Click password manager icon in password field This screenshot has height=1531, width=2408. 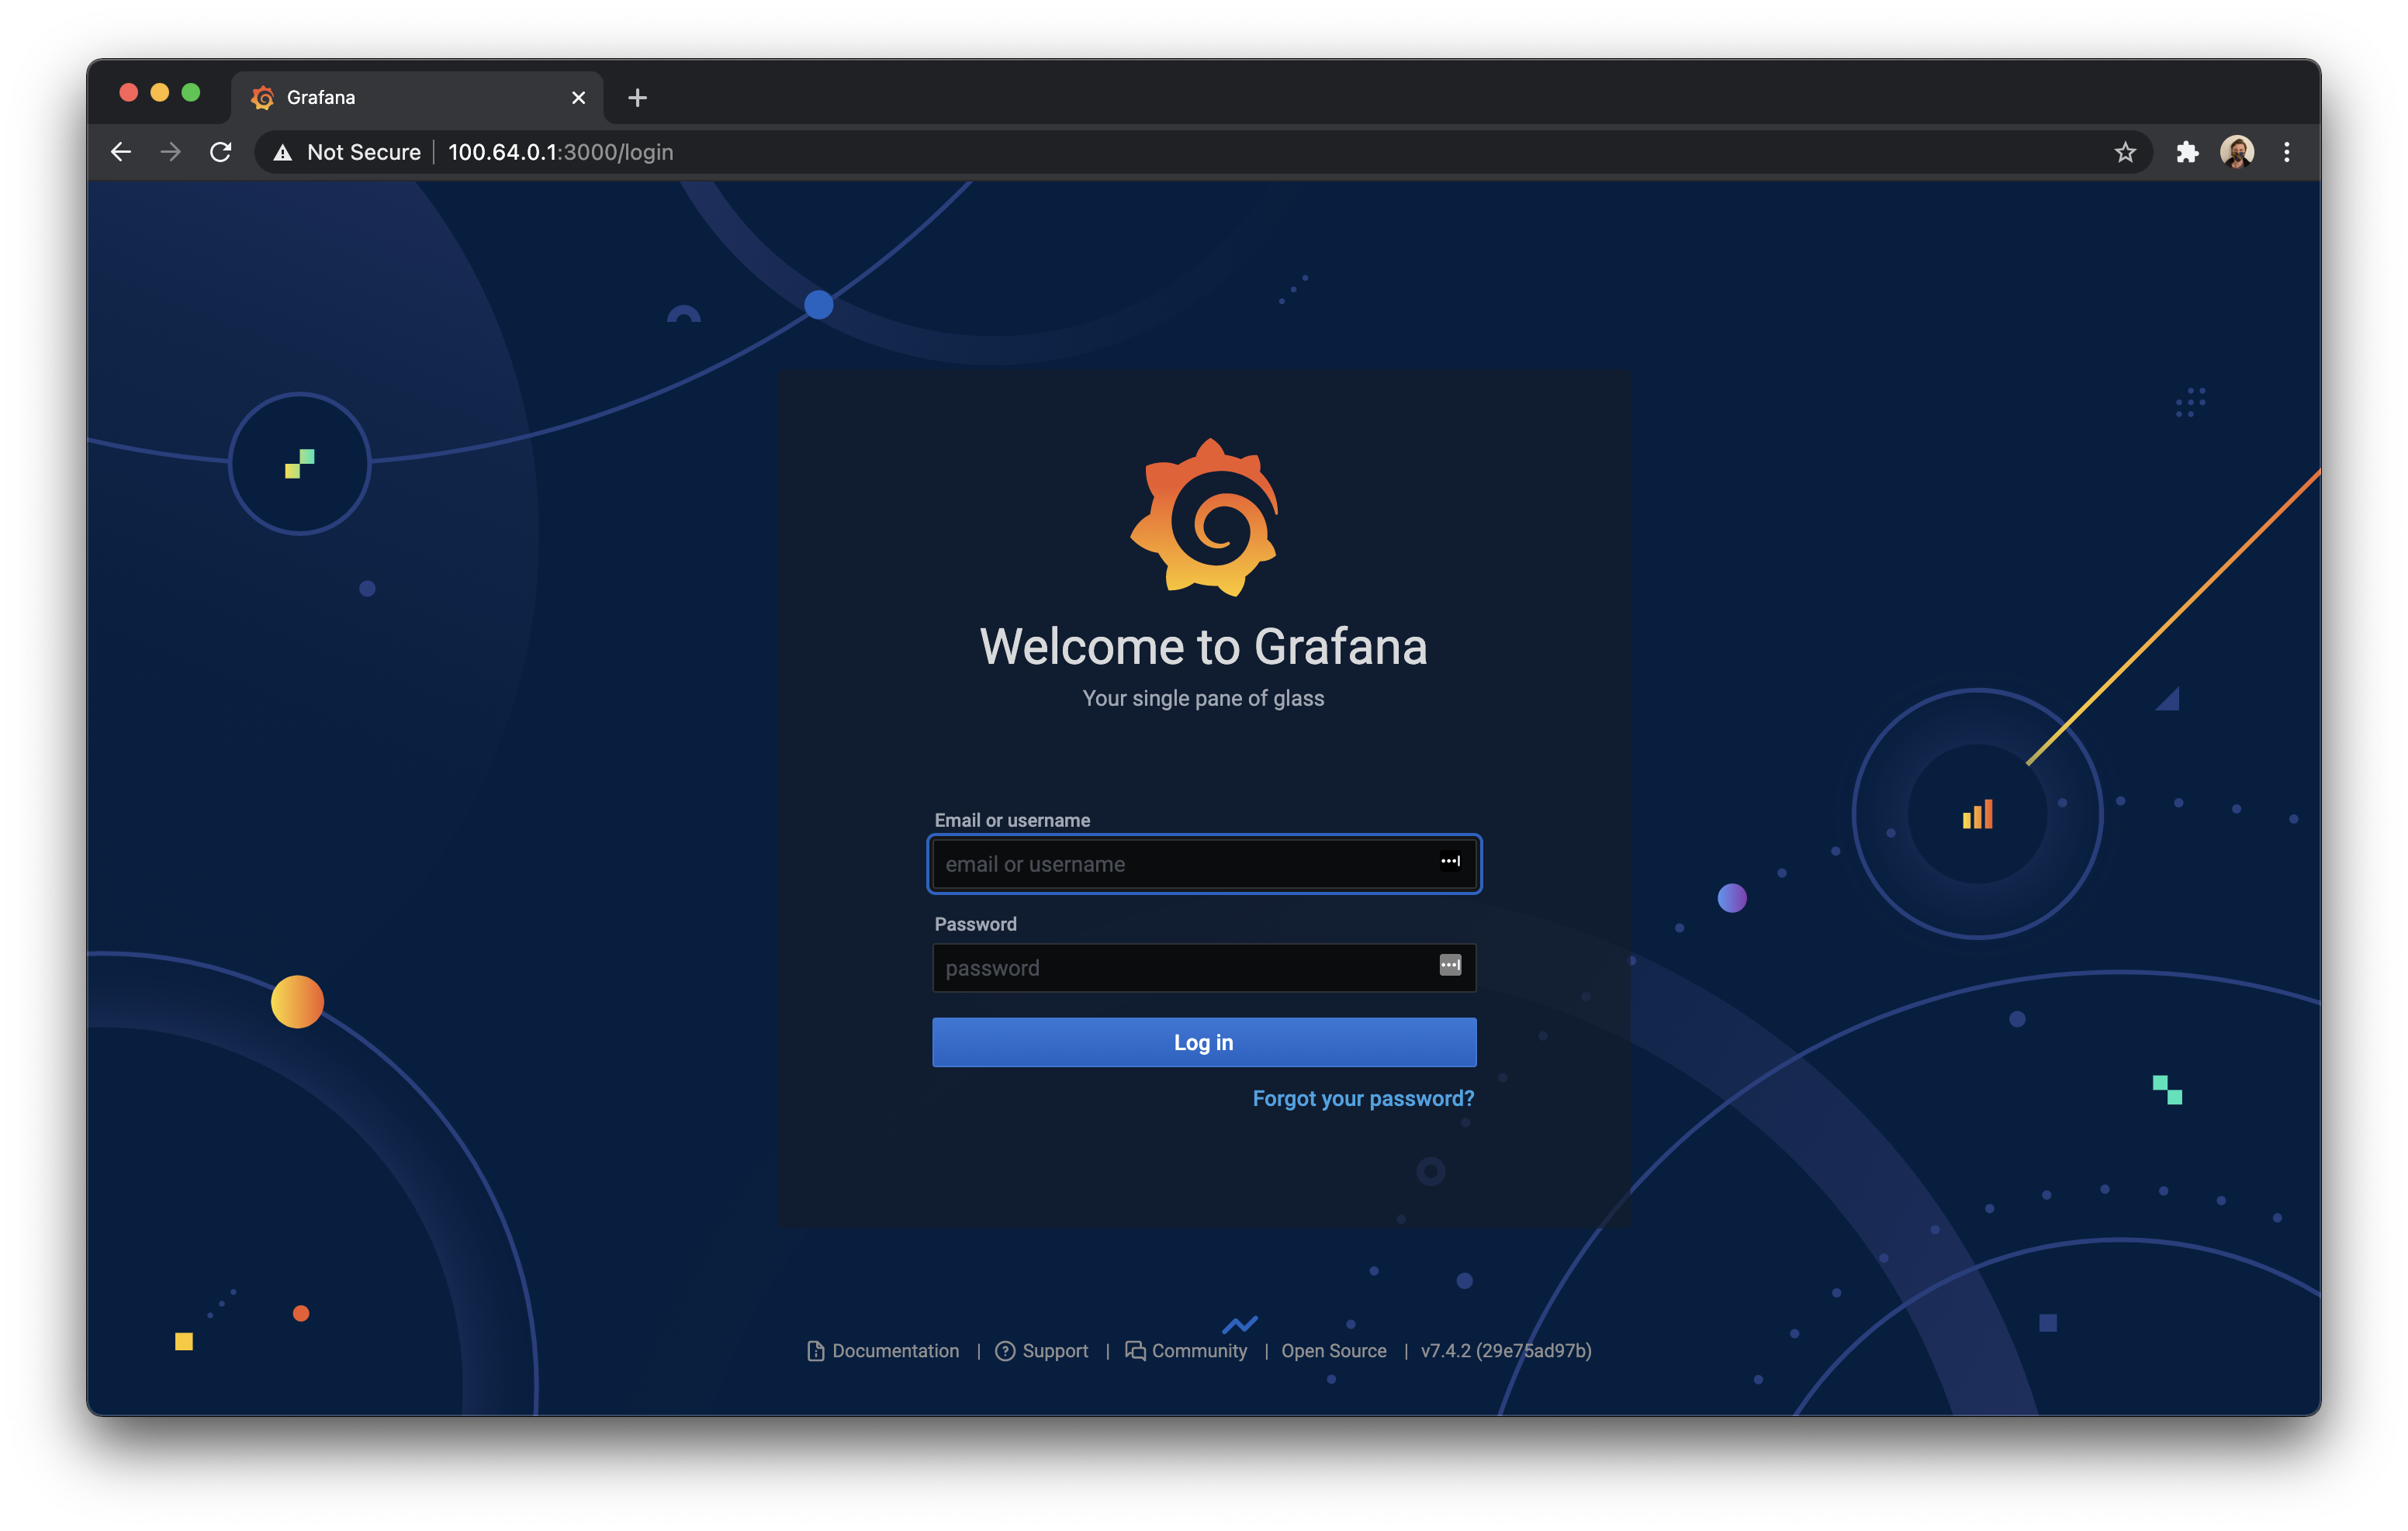1450,965
